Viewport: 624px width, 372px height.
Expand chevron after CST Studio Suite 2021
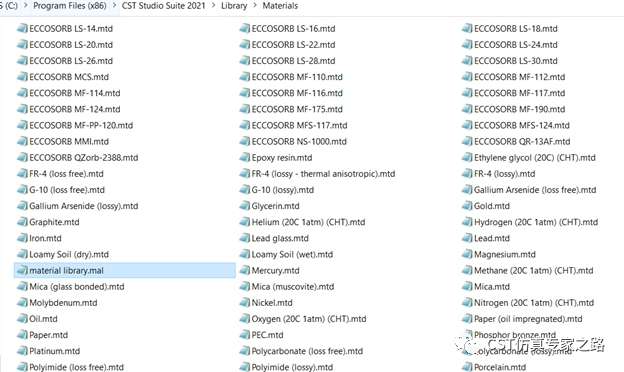(x=214, y=6)
